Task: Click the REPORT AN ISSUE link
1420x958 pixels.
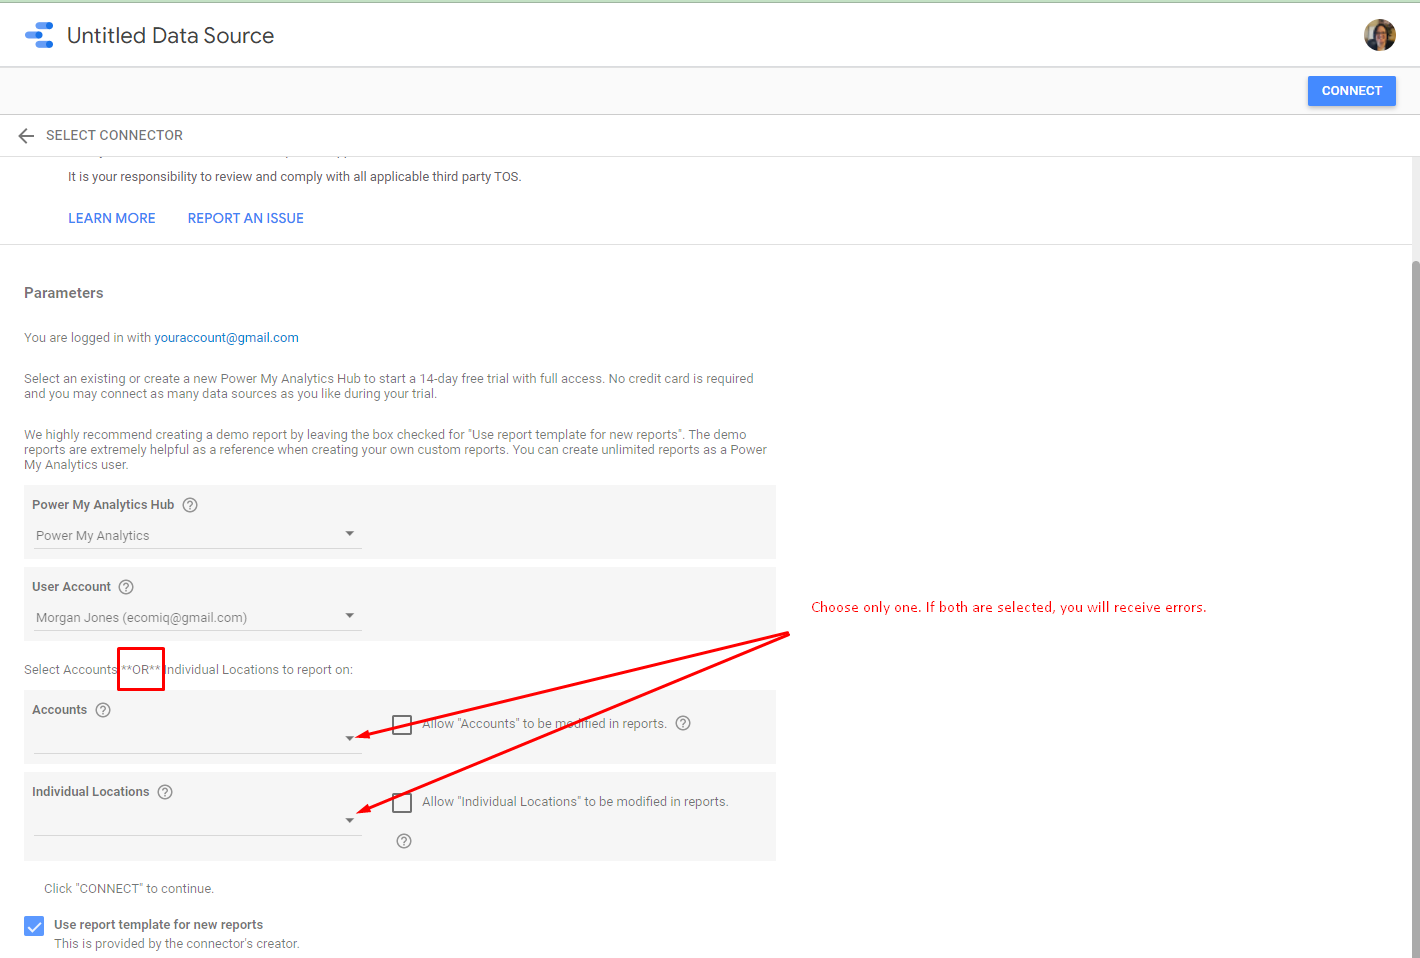Action: point(246,218)
